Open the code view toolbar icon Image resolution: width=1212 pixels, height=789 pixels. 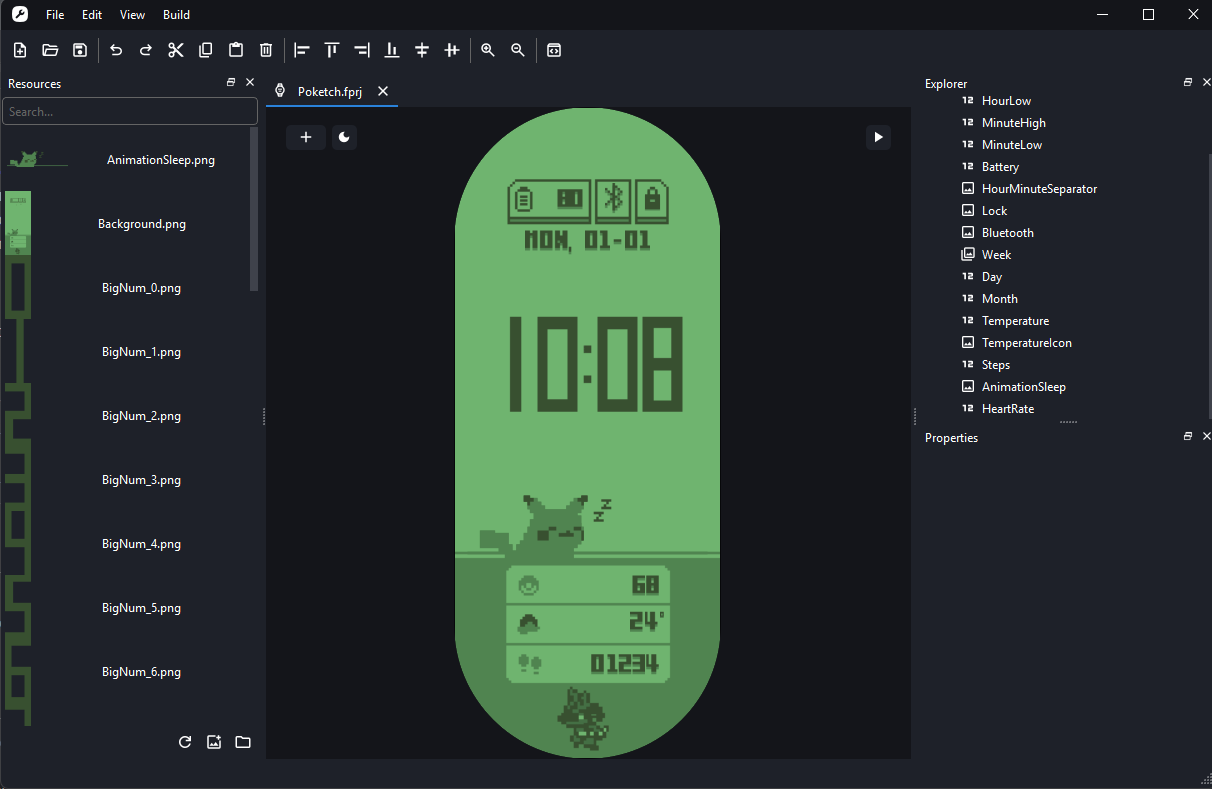tap(554, 50)
